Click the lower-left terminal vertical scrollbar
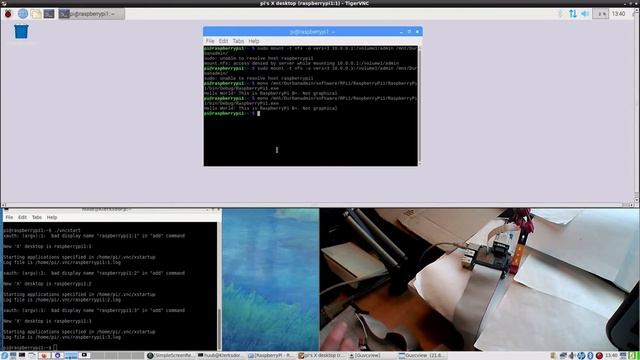 tap(219, 286)
